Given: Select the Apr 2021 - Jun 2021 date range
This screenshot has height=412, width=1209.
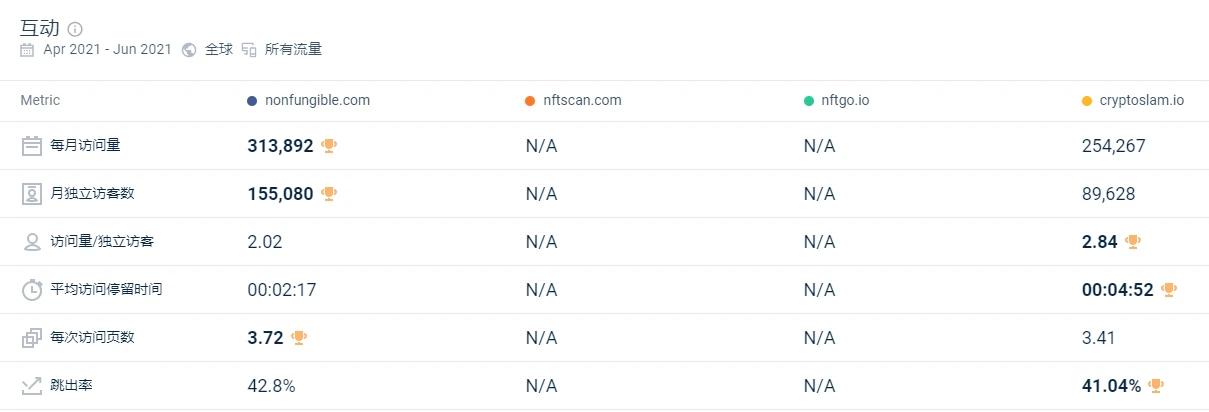Looking at the screenshot, I should coord(107,49).
